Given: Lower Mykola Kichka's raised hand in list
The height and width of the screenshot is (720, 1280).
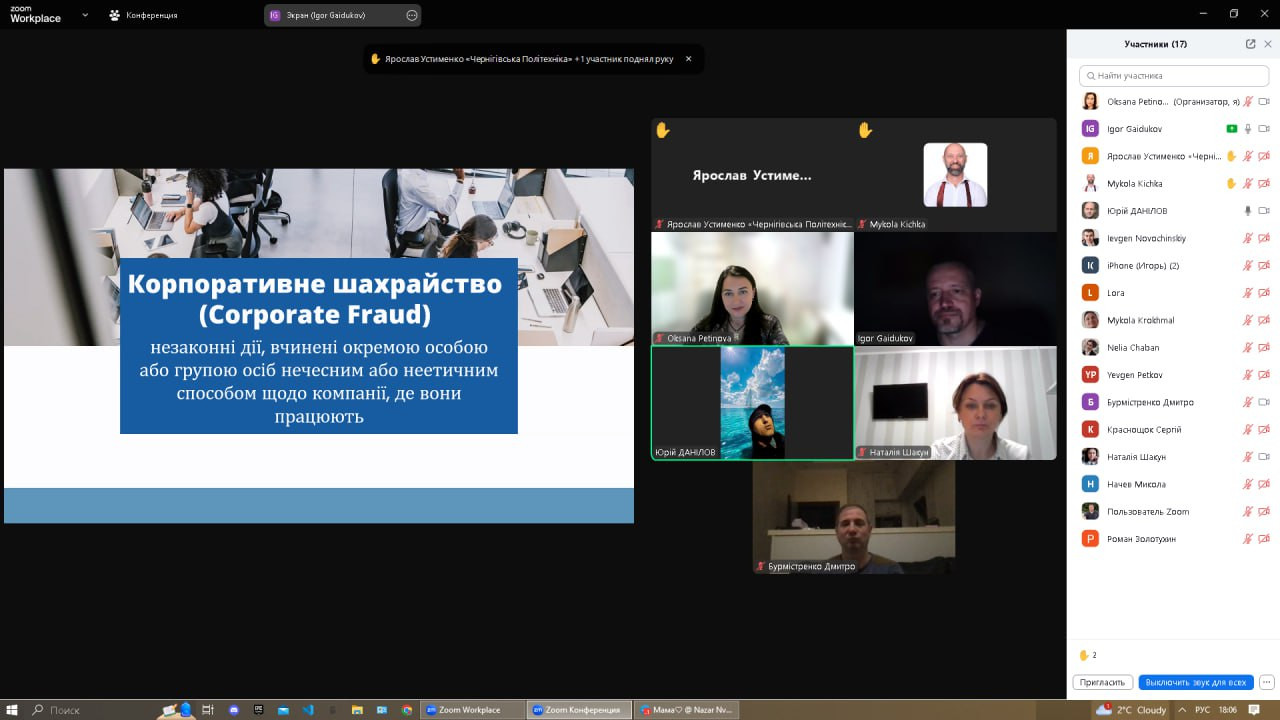Looking at the screenshot, I should tap(1231, 184).
